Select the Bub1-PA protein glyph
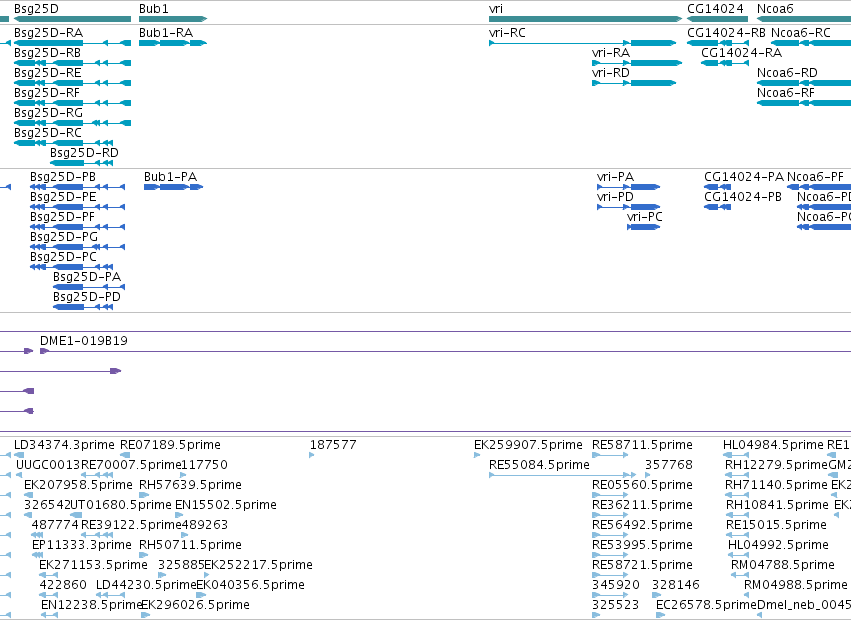 [x=173, y=187]
